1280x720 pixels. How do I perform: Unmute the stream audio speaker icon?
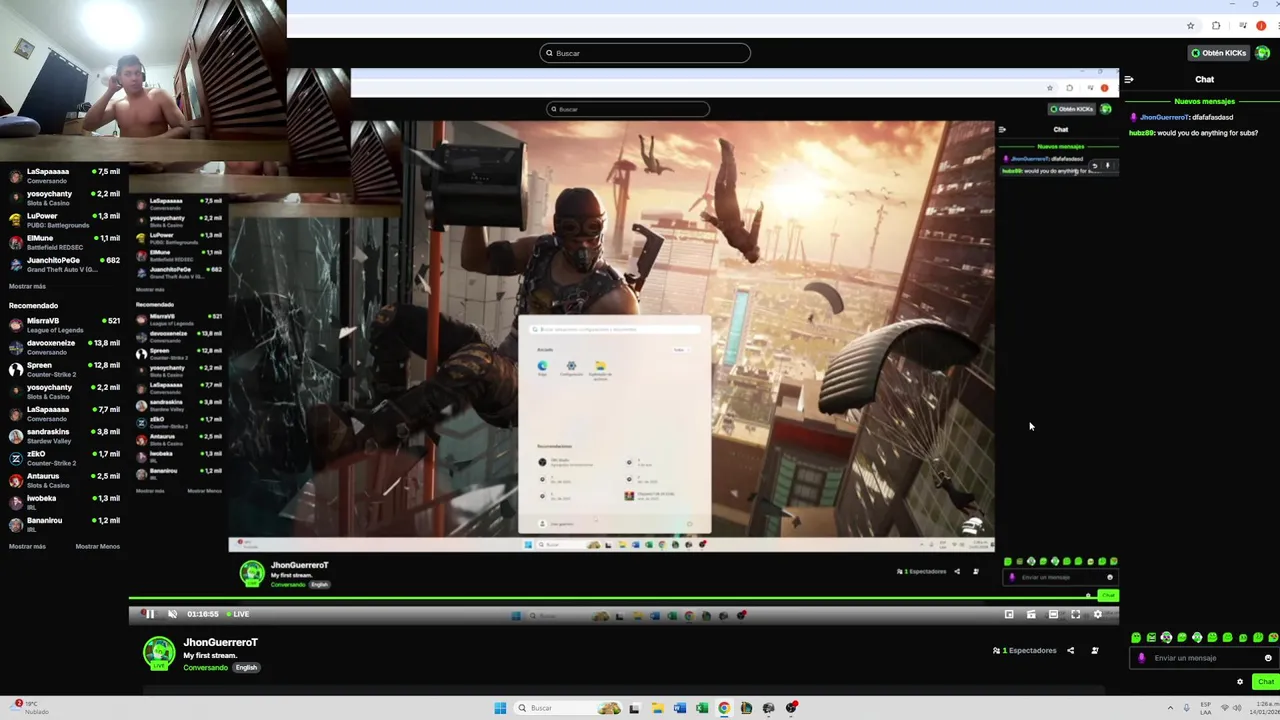[x=172, y=614]
